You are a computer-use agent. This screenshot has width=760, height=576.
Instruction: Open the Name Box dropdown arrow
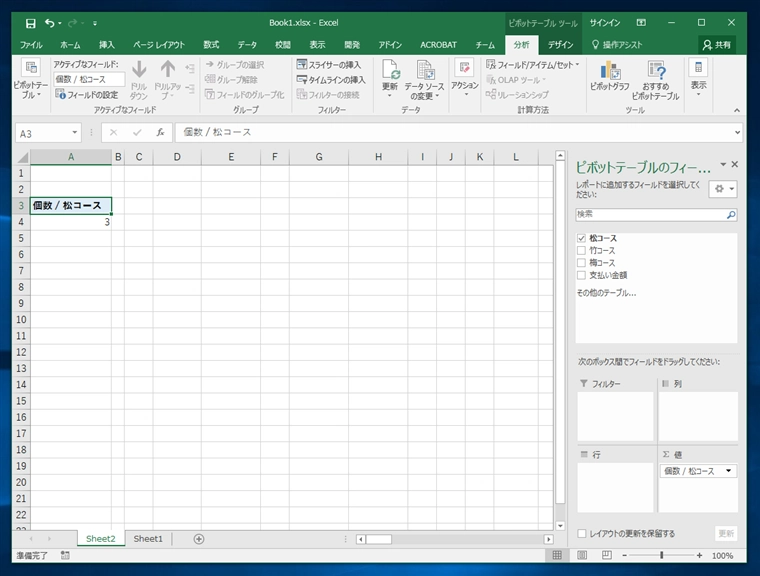pyautogui.click(x=75, y=132)
